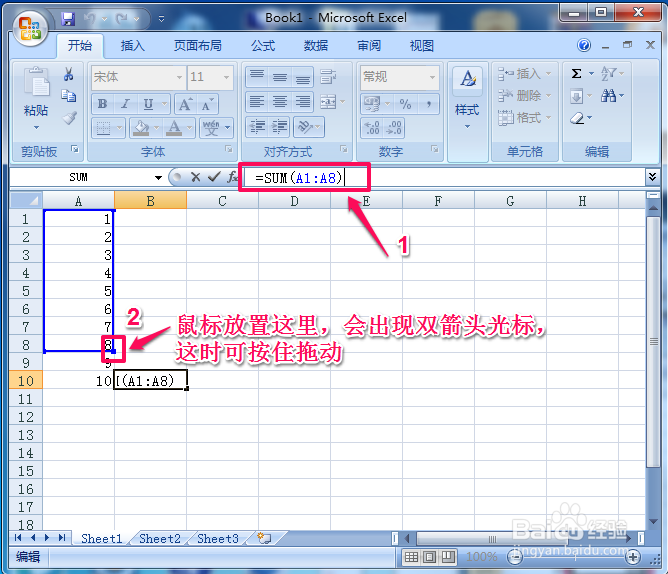Decrease font size with the small A icon
668x574 pixels.
click(206, 104)
